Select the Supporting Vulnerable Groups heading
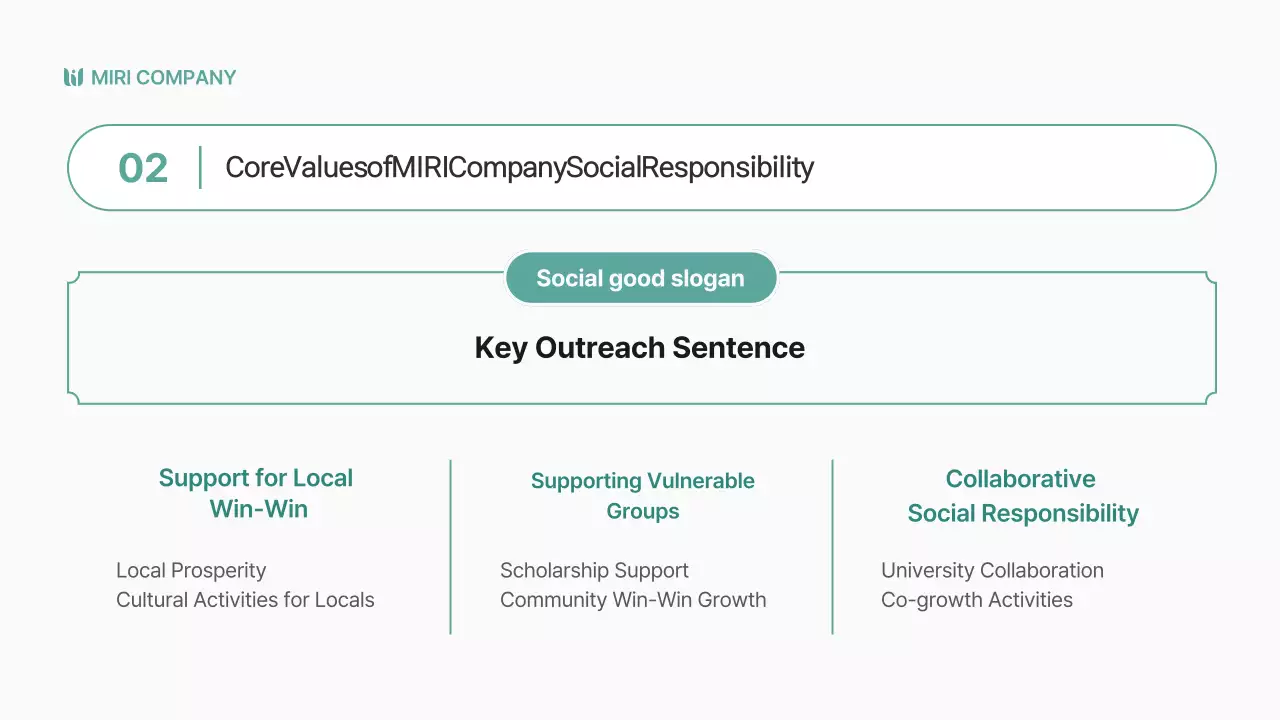Viewport: 1280px width, 720px height. [642, 495]
